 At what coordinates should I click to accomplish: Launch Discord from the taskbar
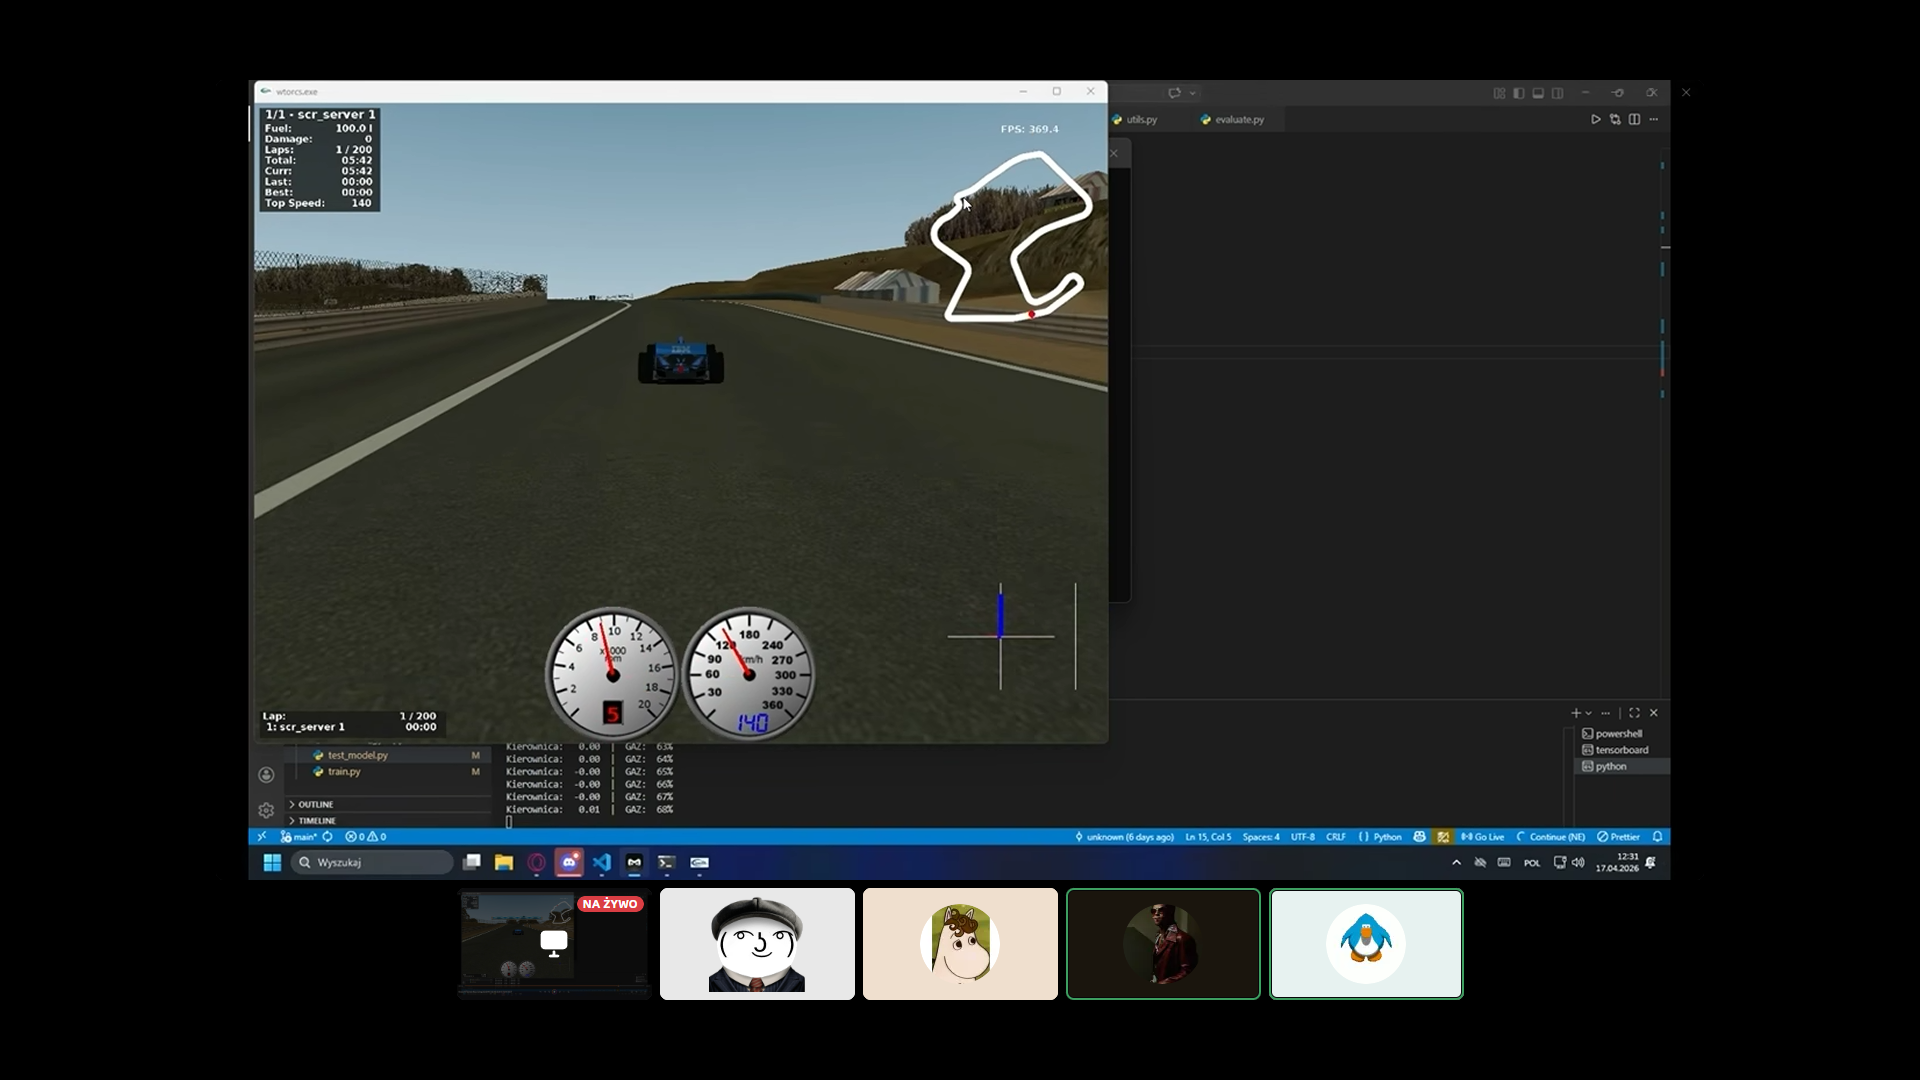(x=570, y=862)
